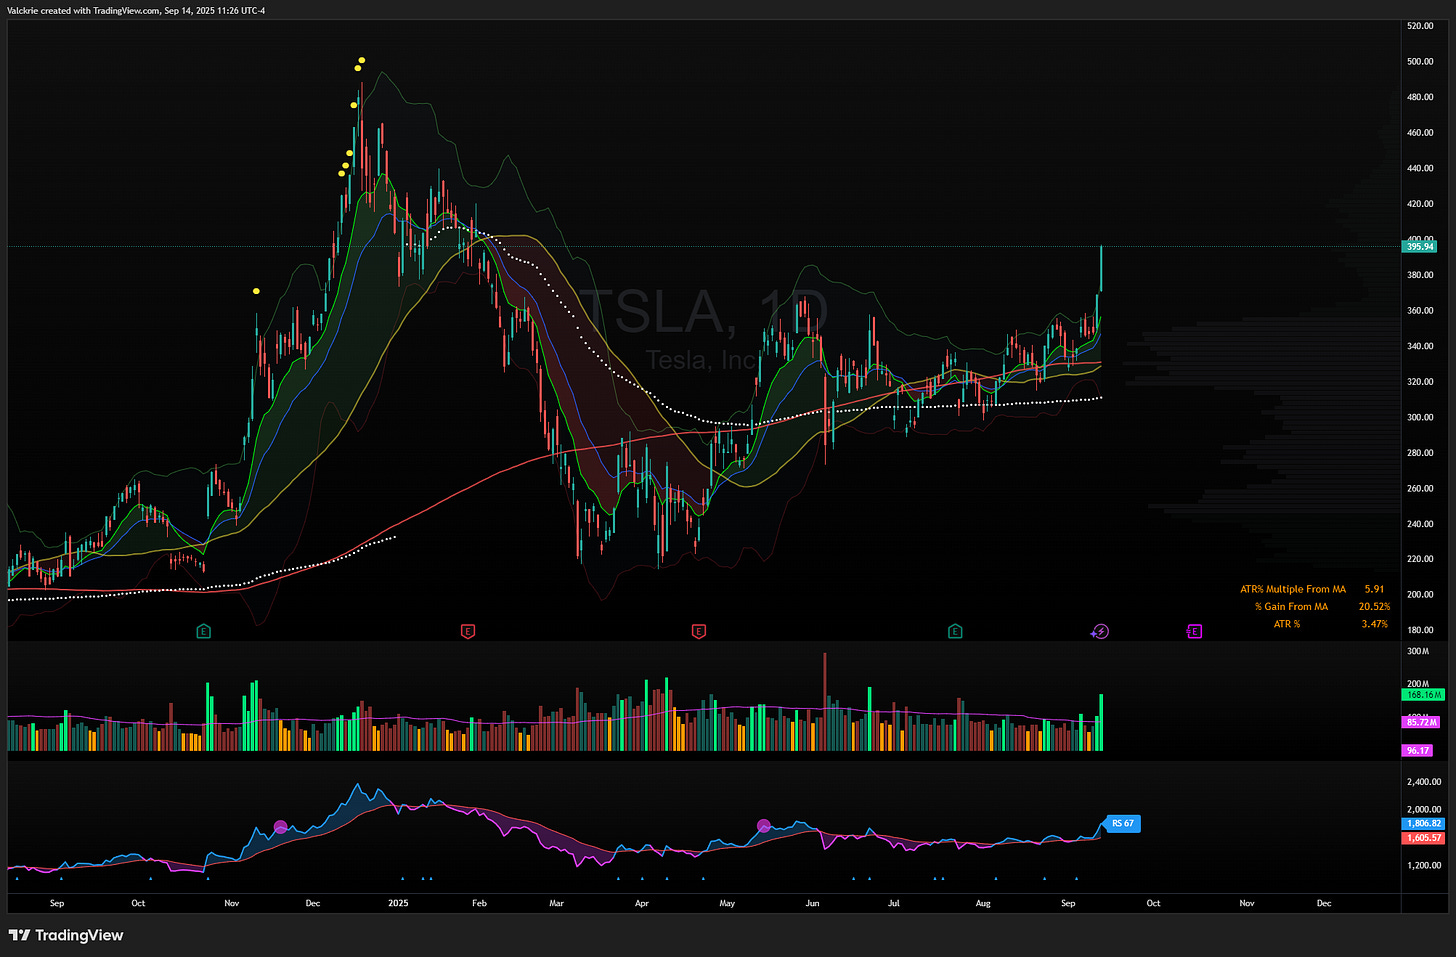This screenshot has width=1456, height=957.
Task: Click the 500.00 price axis label
Action: pyautogui.click(x=1420, y=61)
